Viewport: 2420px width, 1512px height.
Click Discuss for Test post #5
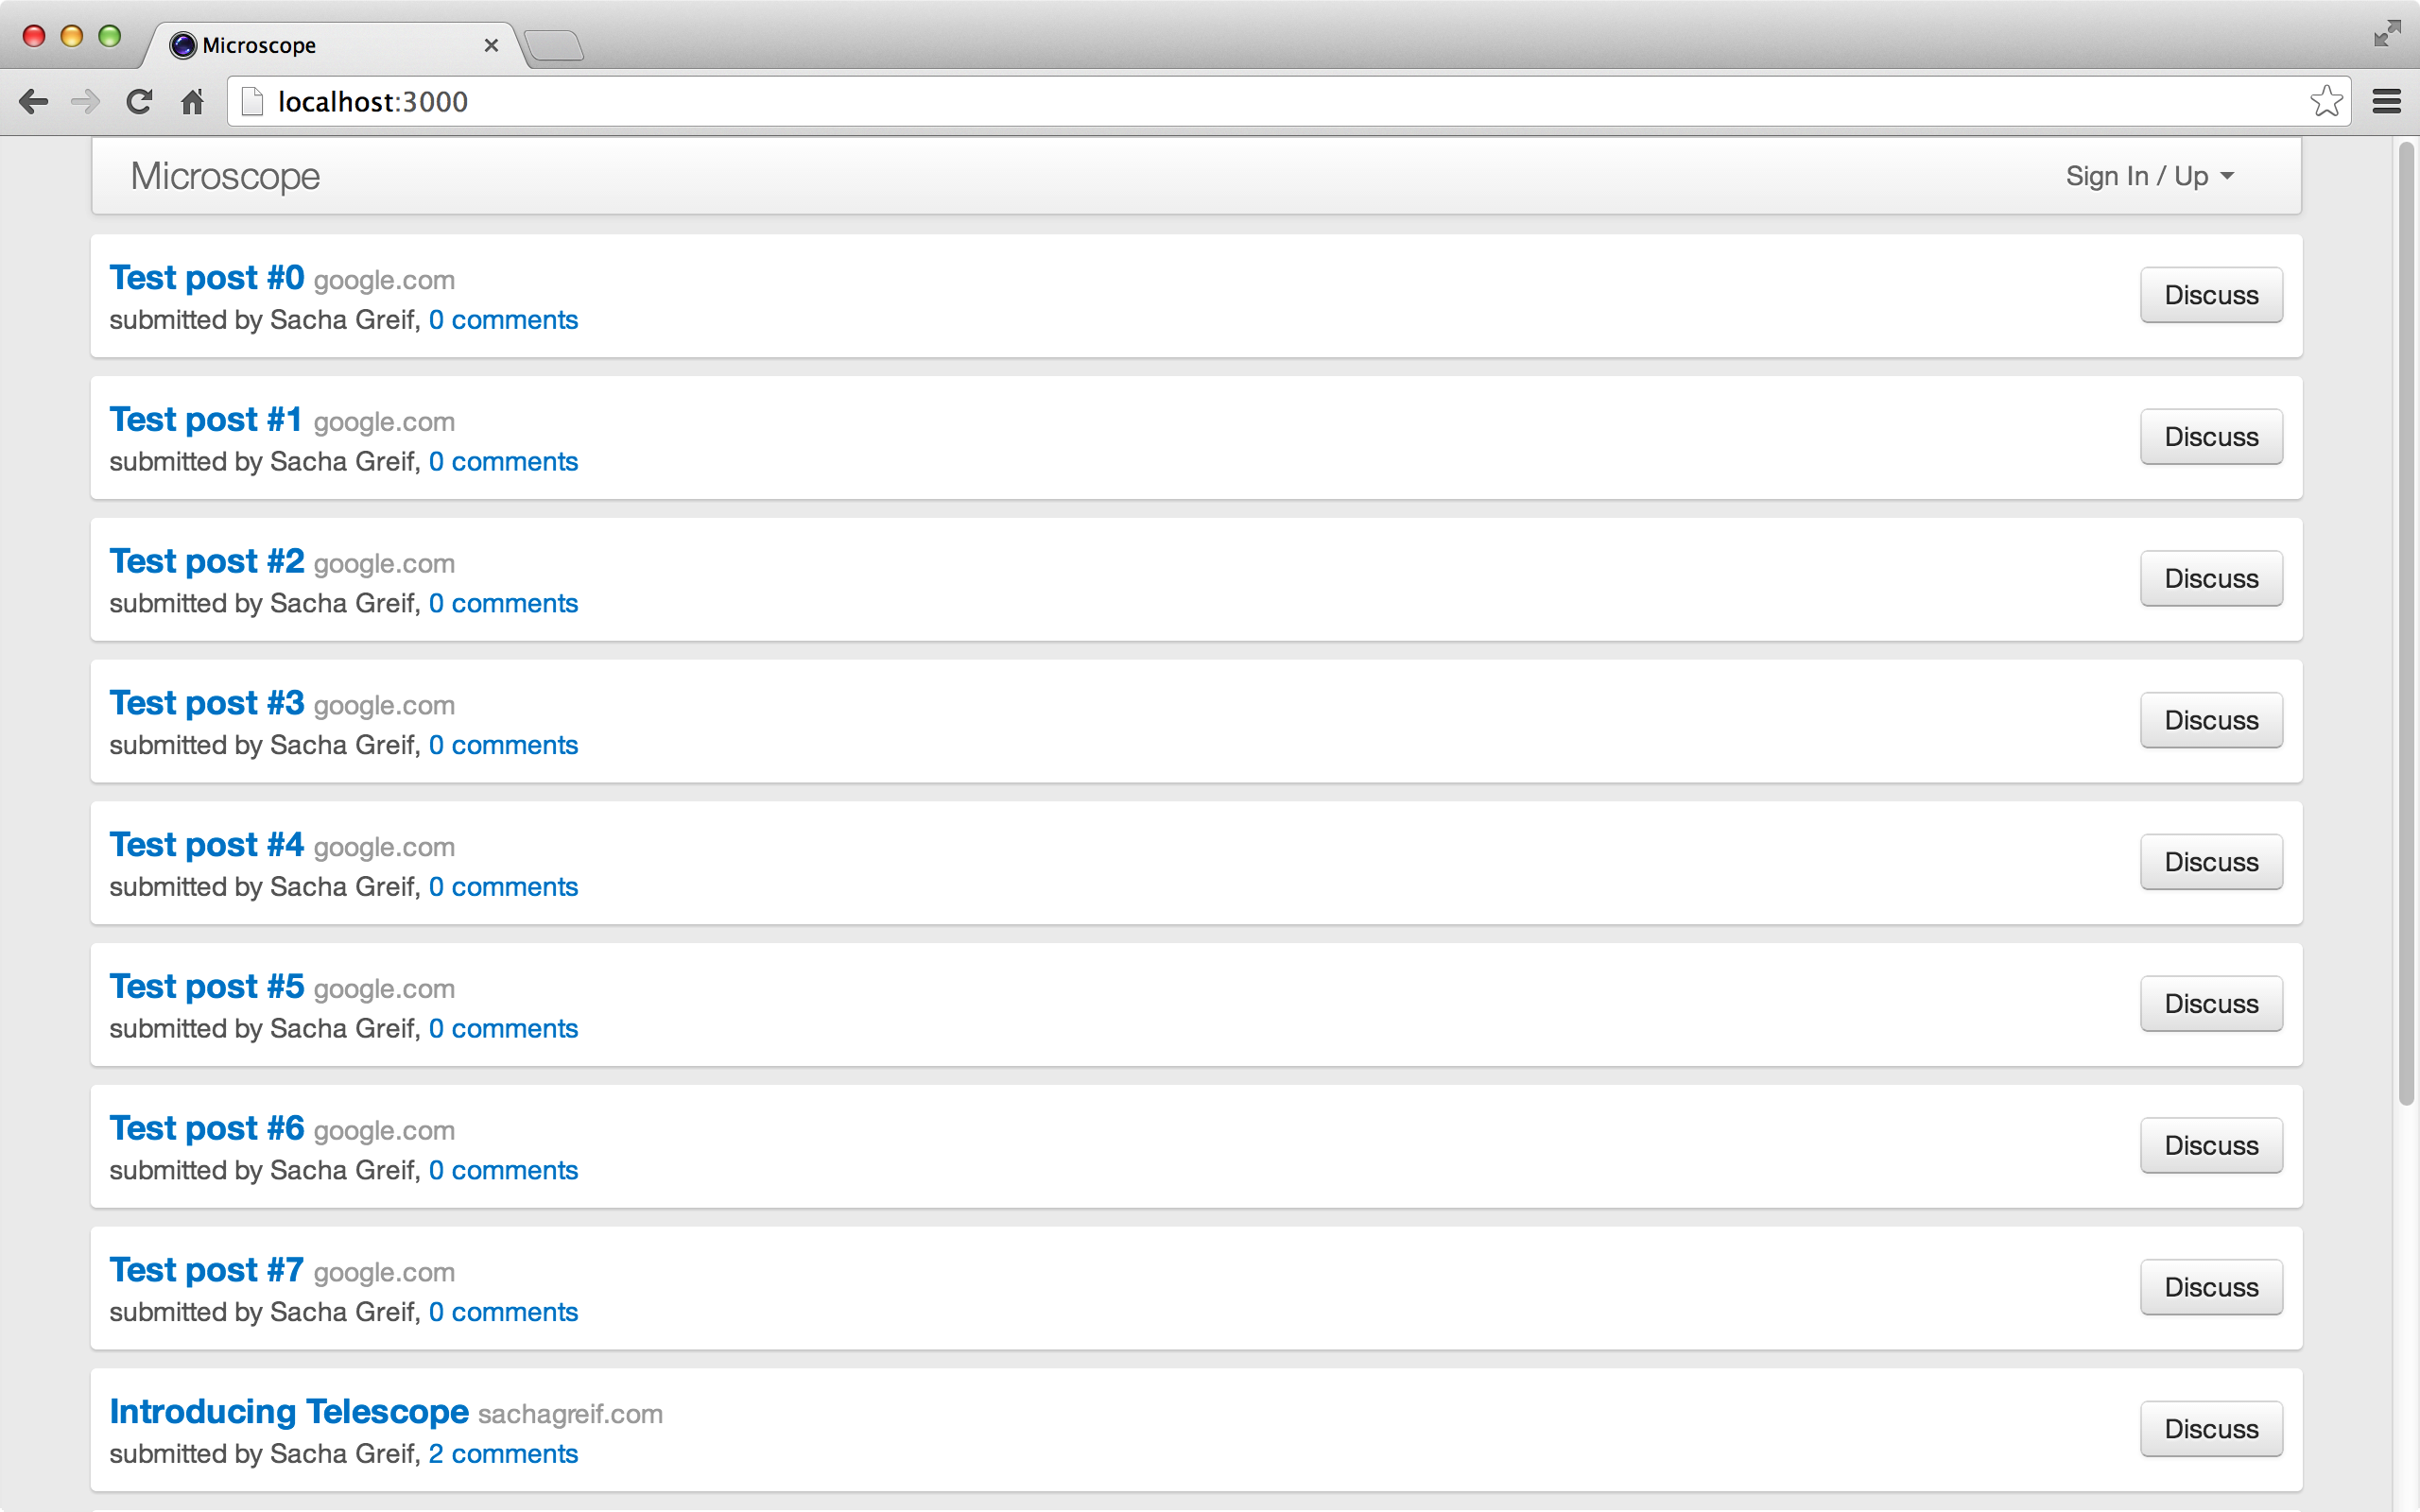[x=2211, y=1004]
